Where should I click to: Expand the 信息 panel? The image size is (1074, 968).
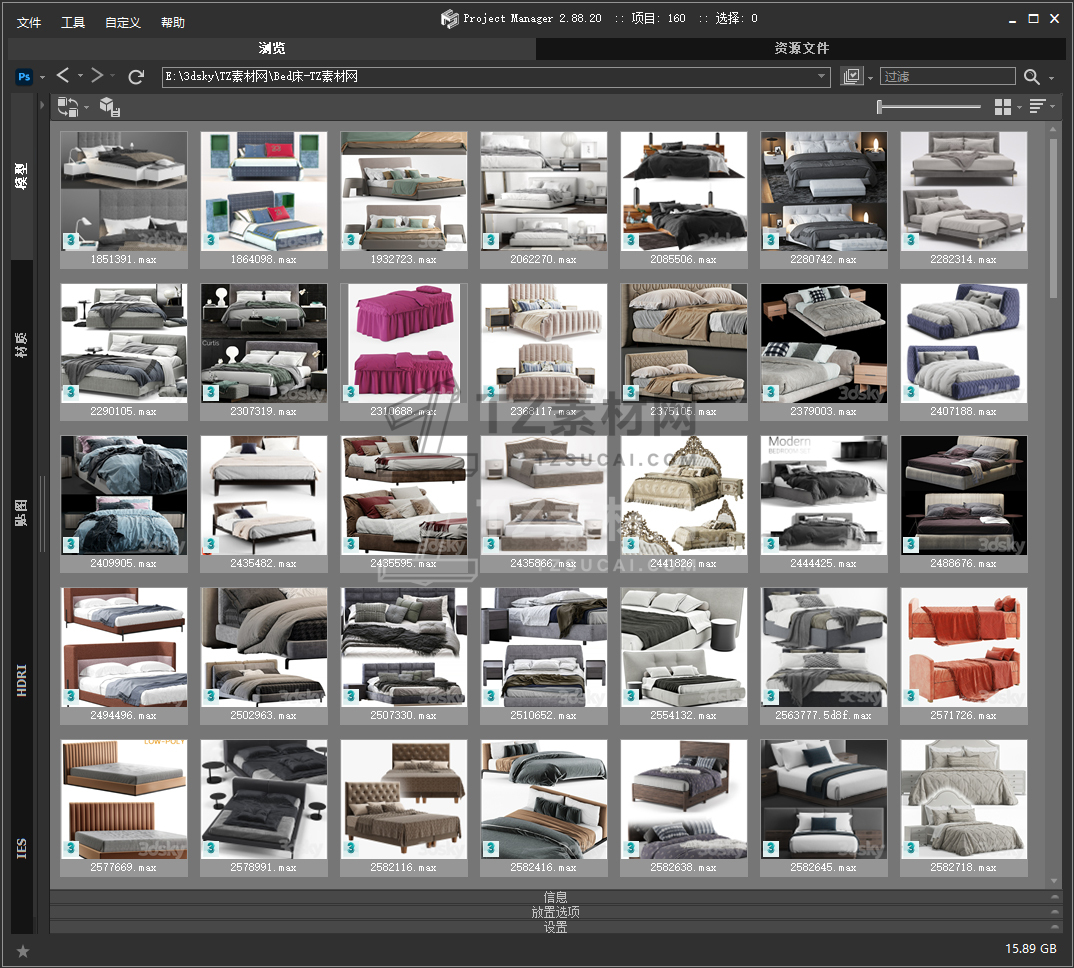(x=555, y=897)
